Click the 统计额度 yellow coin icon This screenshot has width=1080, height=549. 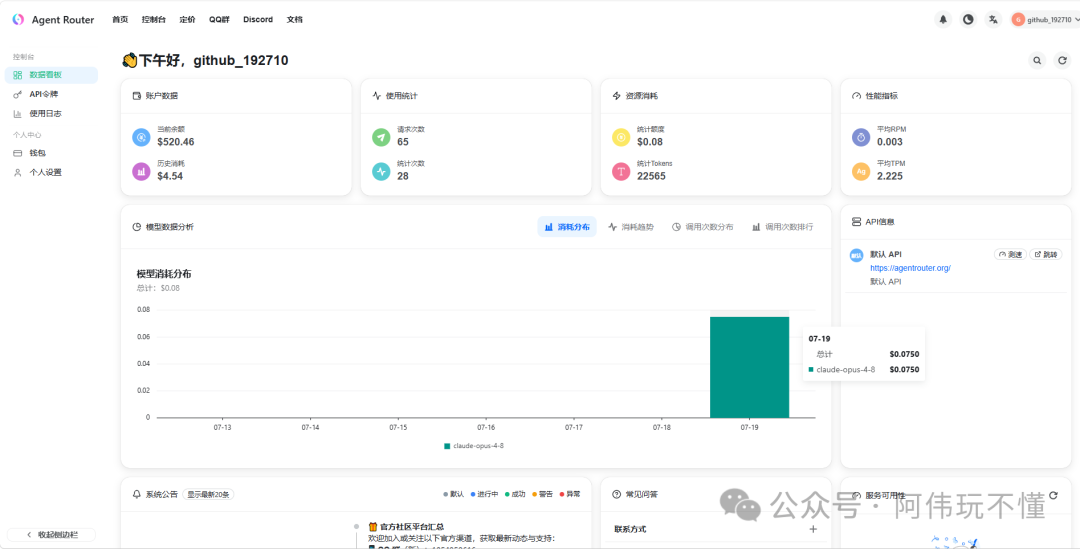point(621,137)
